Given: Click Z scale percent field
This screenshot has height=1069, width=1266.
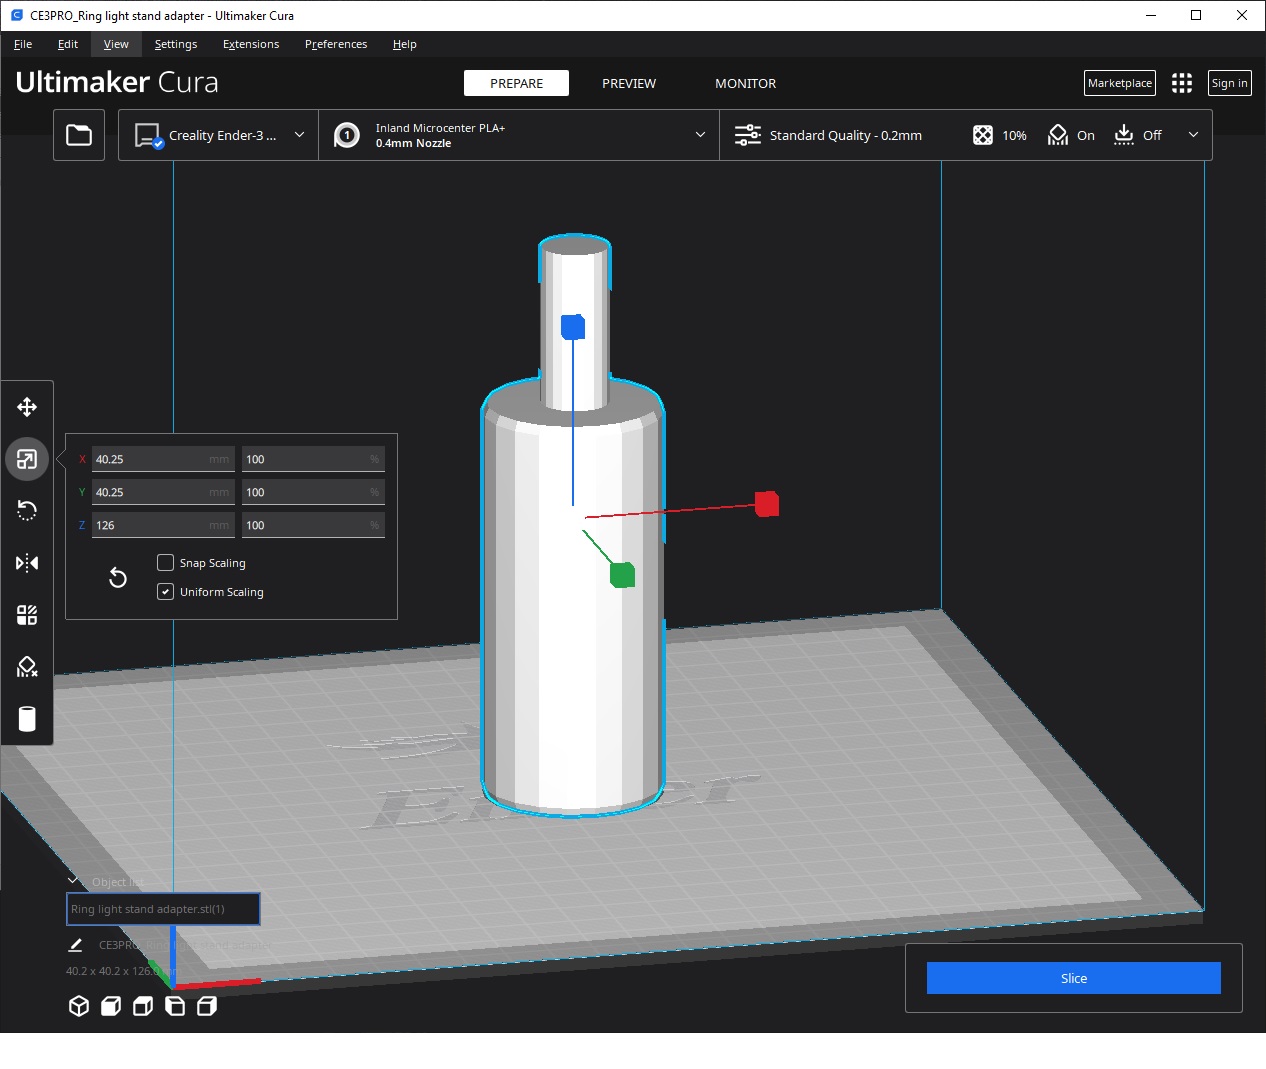Looking at the screenshot, I should [313, 525].
